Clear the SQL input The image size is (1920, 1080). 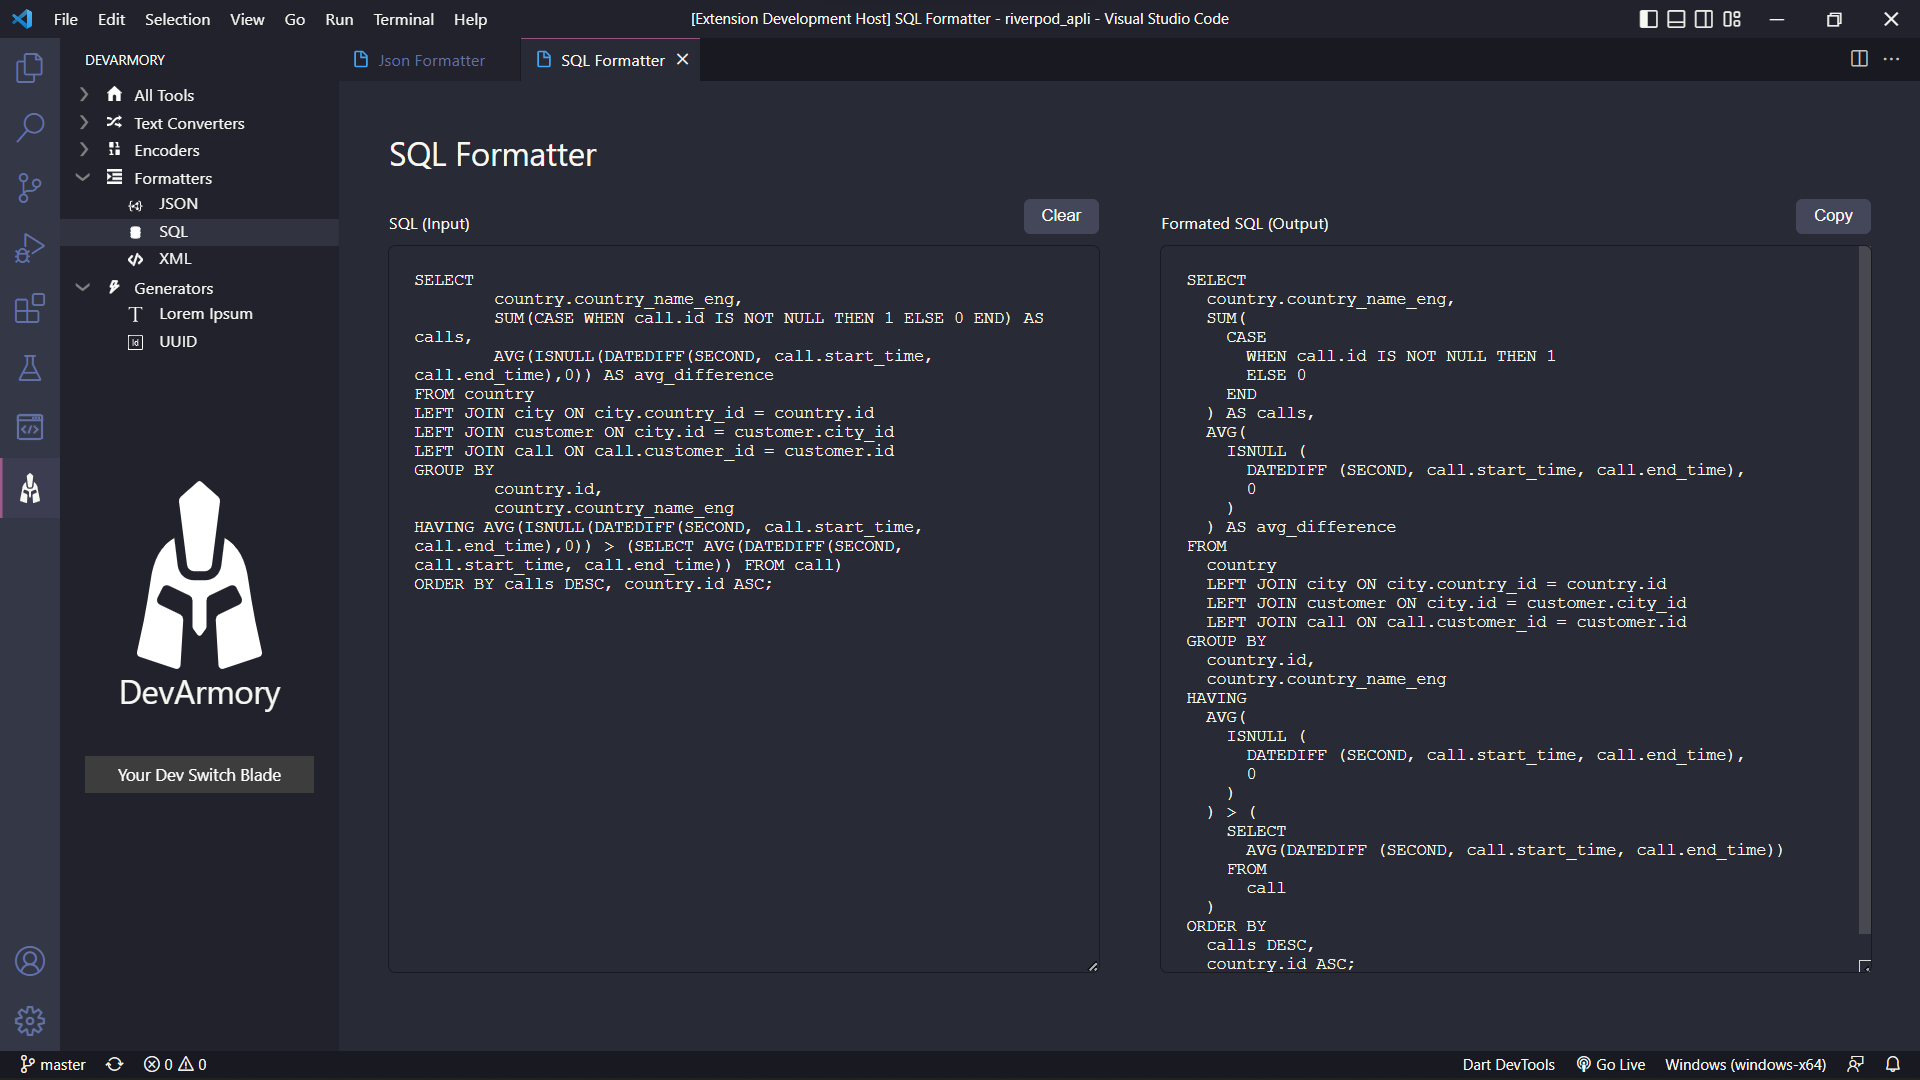point(1061,216)
